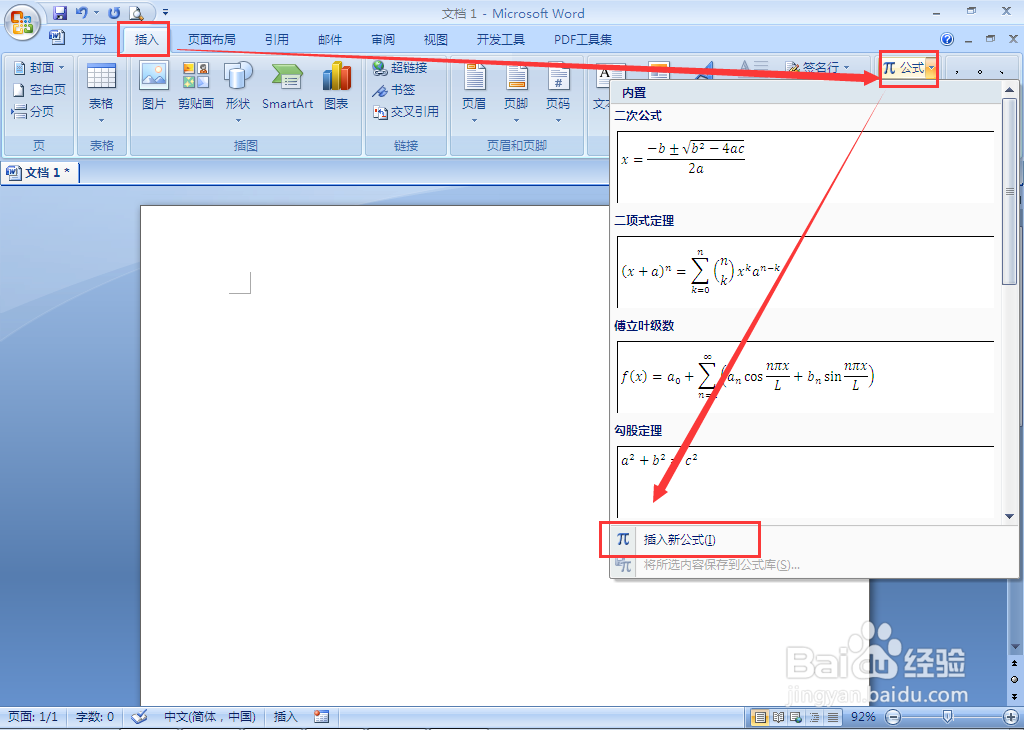
Task: Insert the 二项式定理 binomial theorem equation
Action: [x=806, y=272]
